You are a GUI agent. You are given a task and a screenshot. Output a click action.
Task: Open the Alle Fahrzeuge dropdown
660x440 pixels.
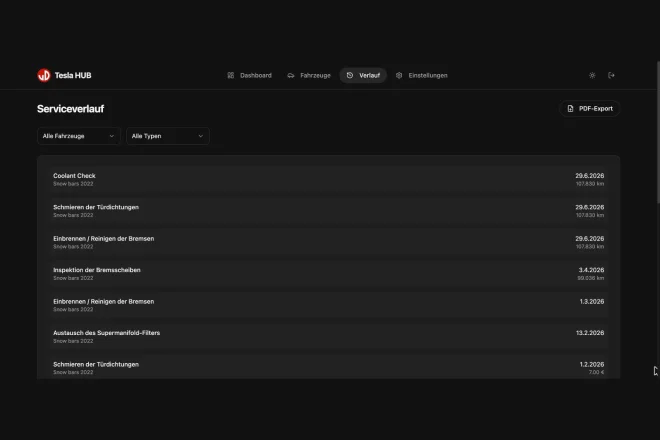coord(79,136)
